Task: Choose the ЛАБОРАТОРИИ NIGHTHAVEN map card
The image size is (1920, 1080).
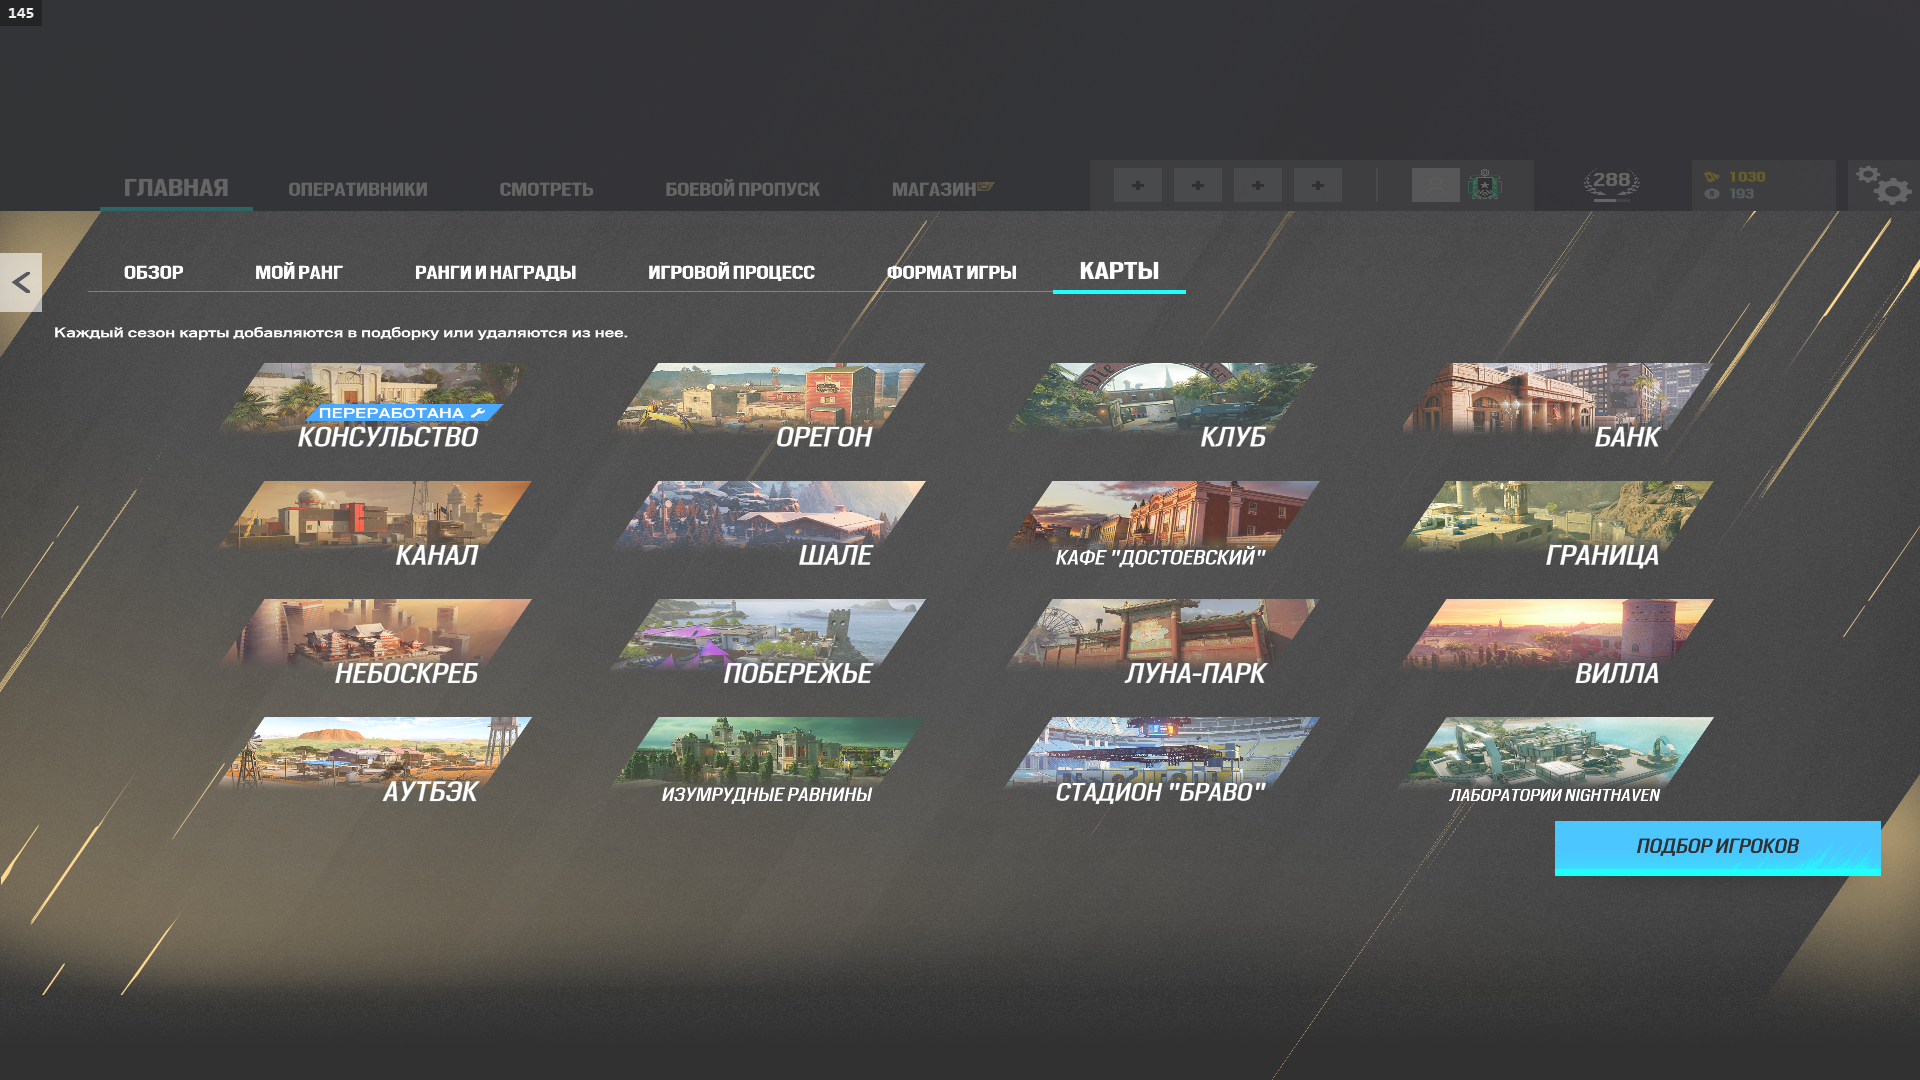Action: tap(1556, 761)
